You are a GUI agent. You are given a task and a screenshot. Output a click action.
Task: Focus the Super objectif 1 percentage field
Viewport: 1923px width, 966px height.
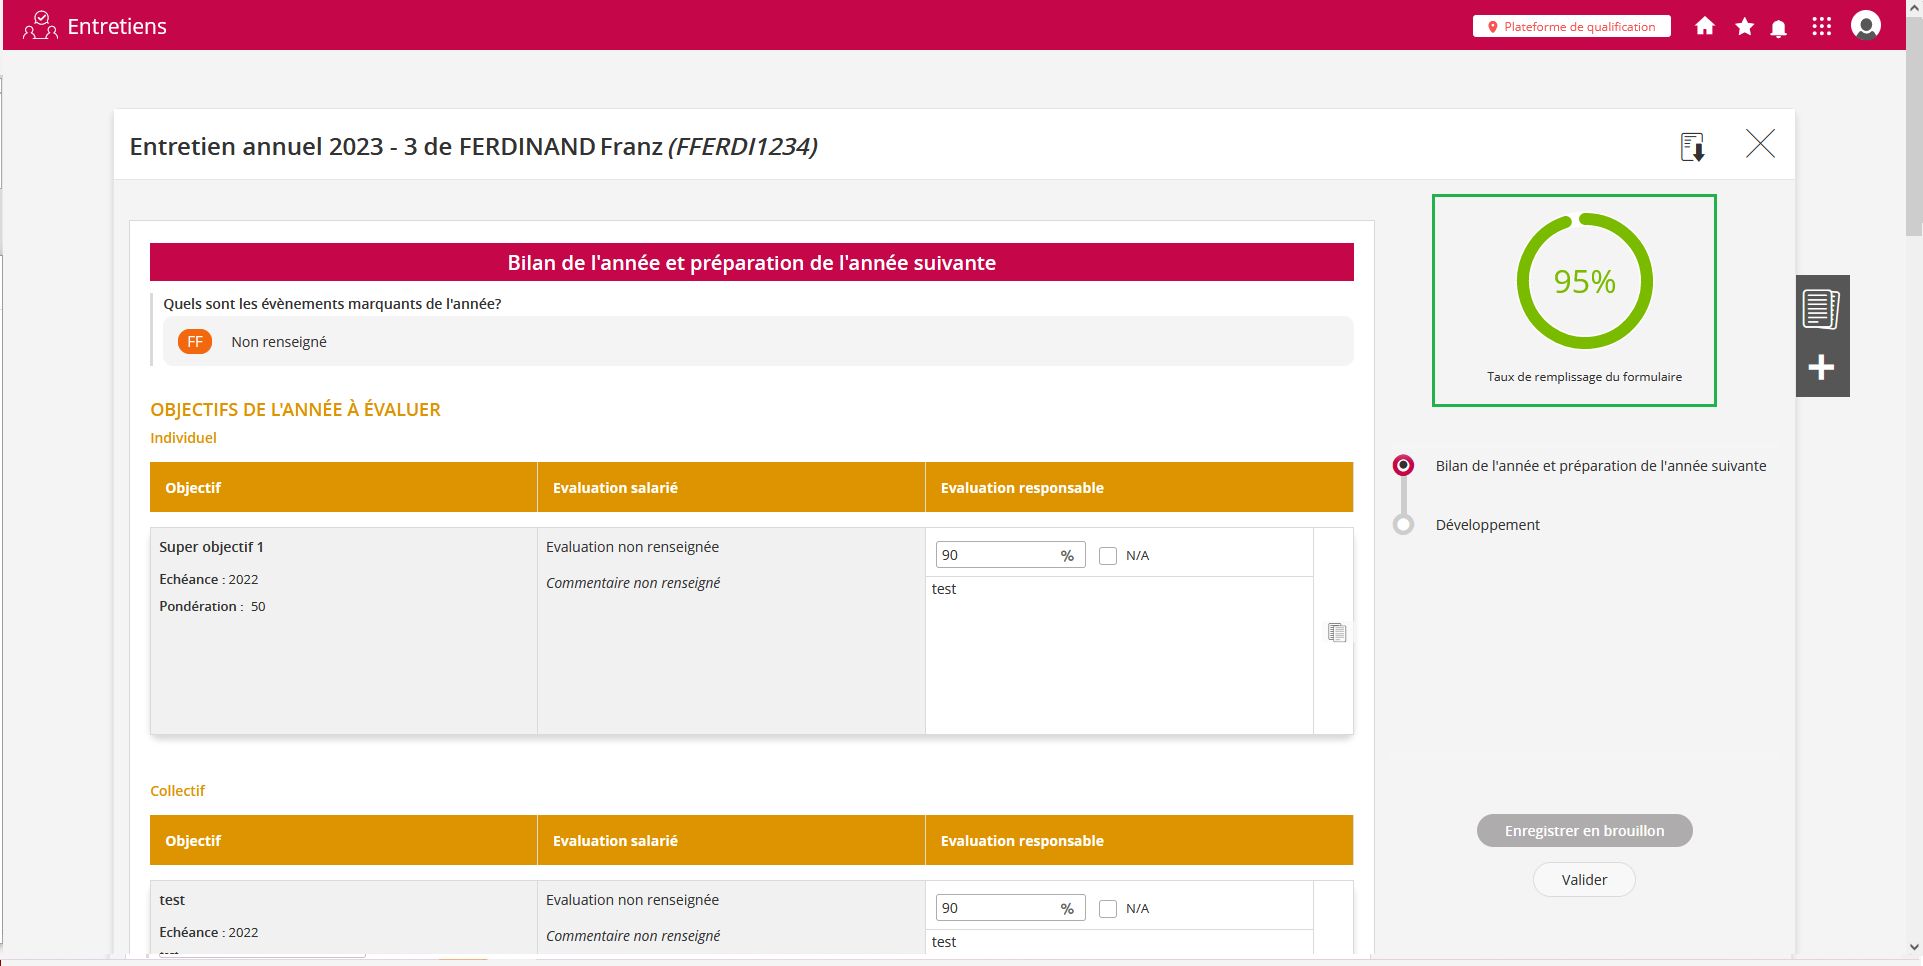(x=995, y=556)
